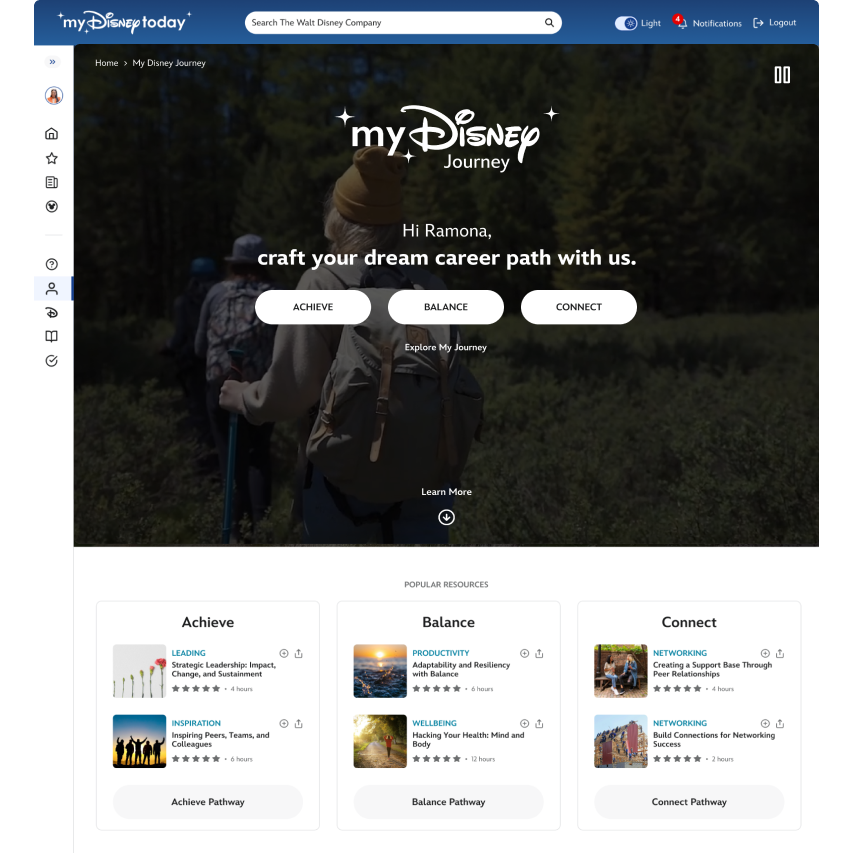The width and height of the screenshot is (853, 853).
Task: Add Inspiring Peers course via plus icon
Action: (x=284, y=724)
